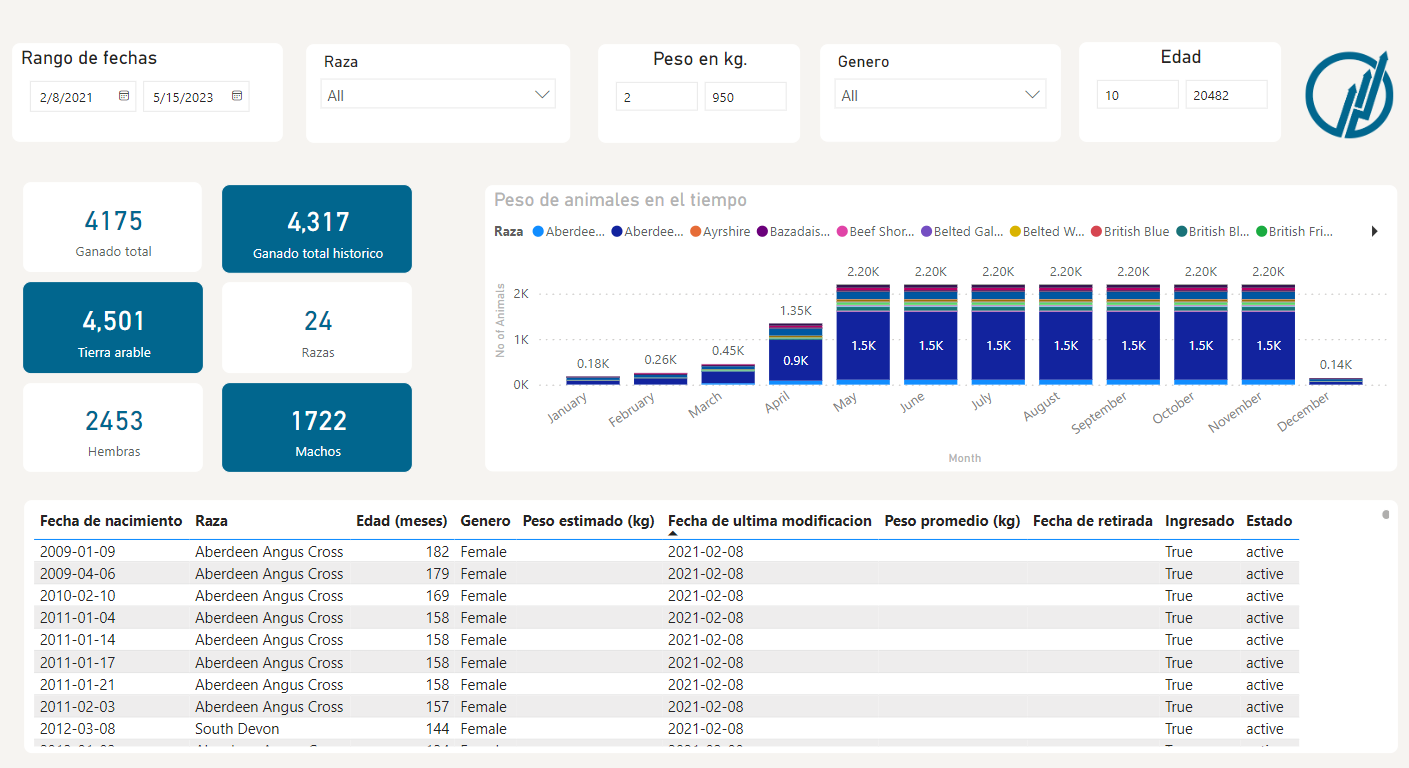This screenshot has height=768, width=1409.
Task: Sort by Fecha de ultima modificacion header
Action: [770, 520]
